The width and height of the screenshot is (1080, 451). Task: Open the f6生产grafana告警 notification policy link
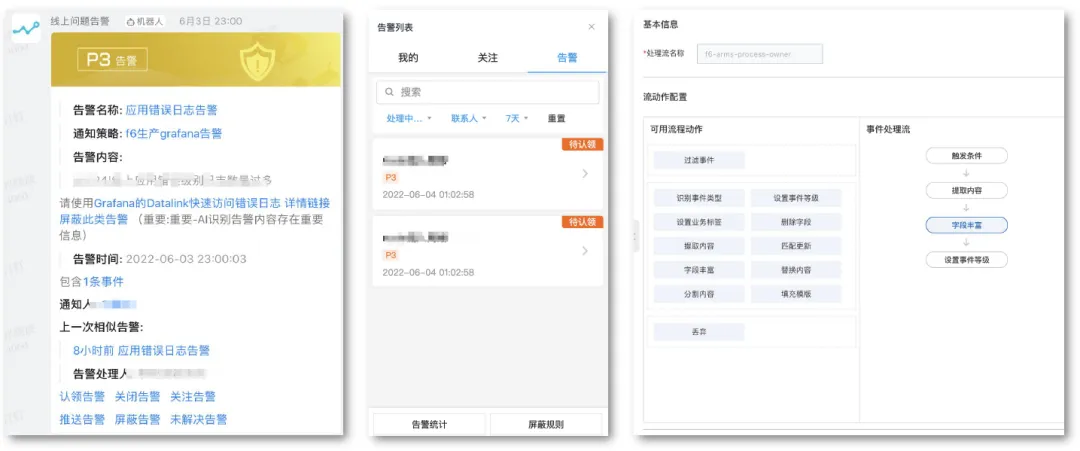174,134
